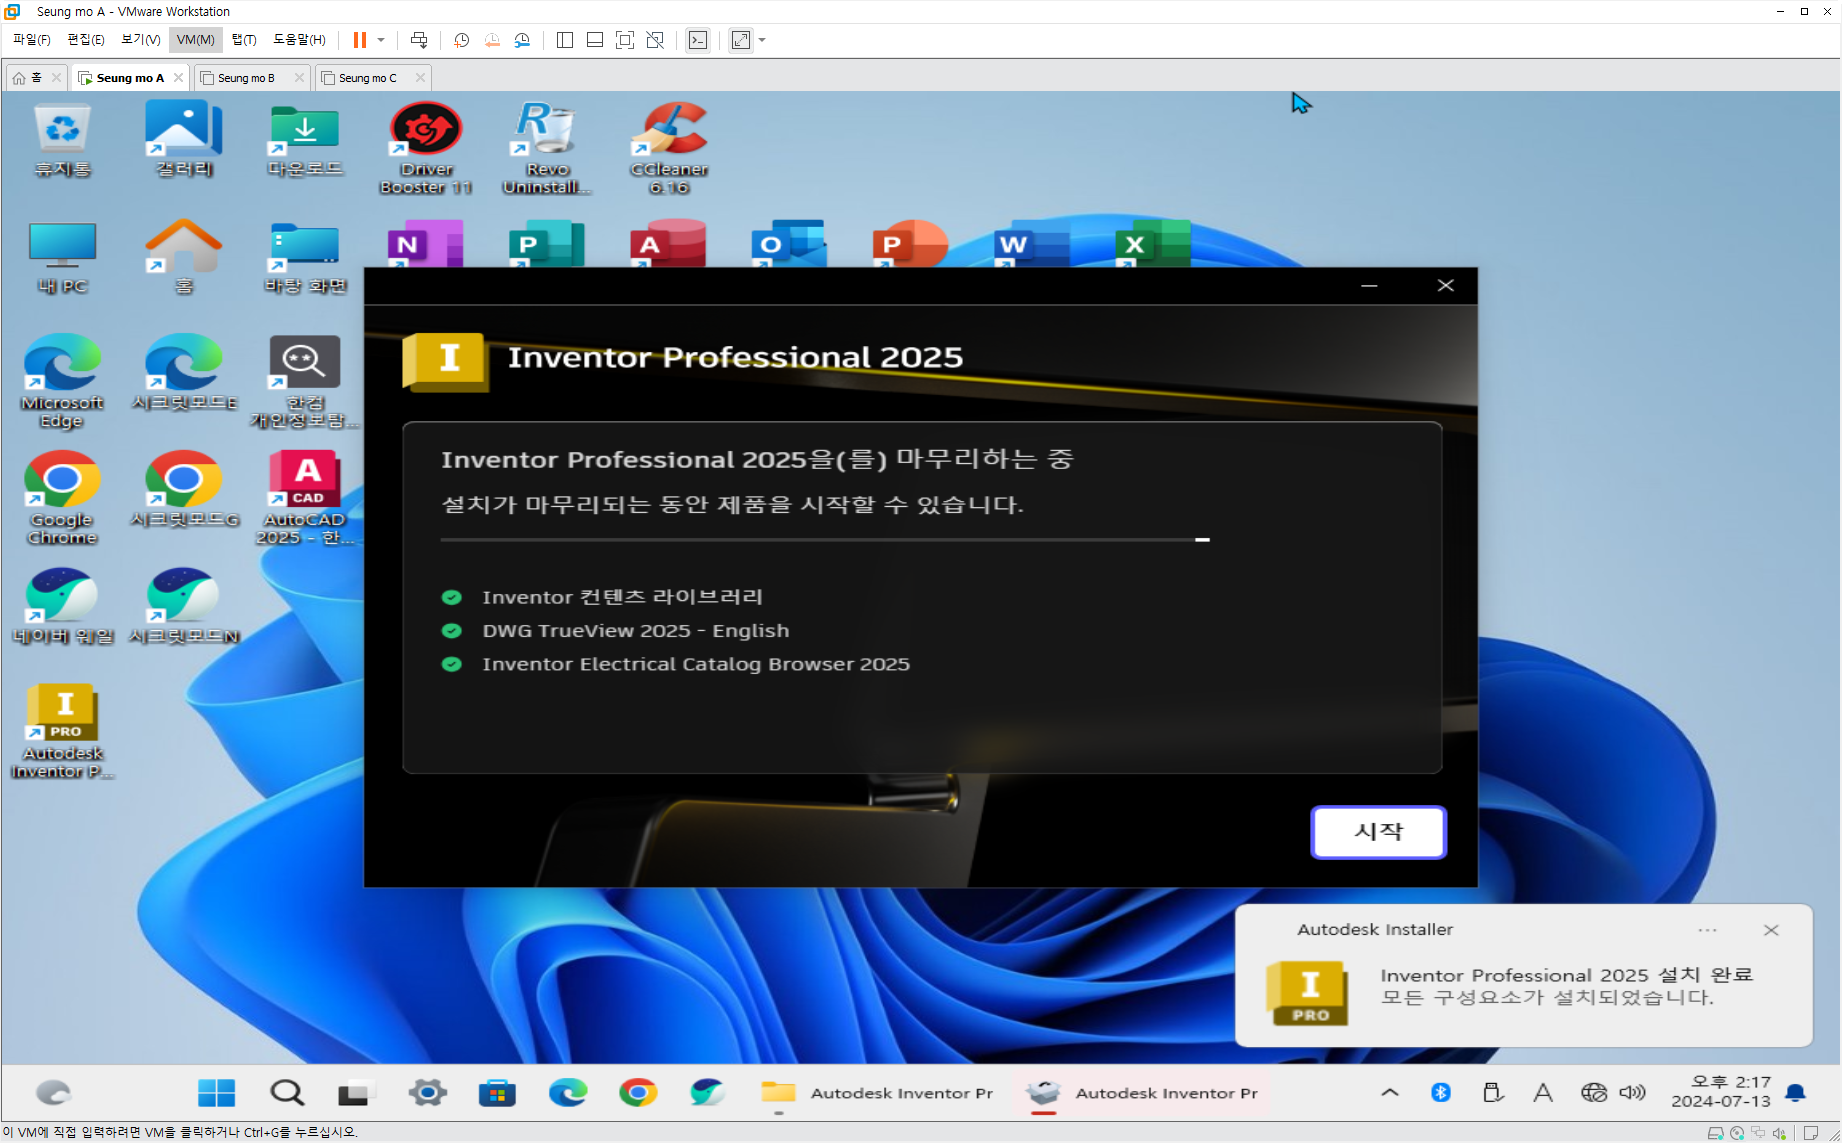Select the 갤러리 desktop shortcut
This screenshot has height=1143, width=1842.
(x=184, y=141)
